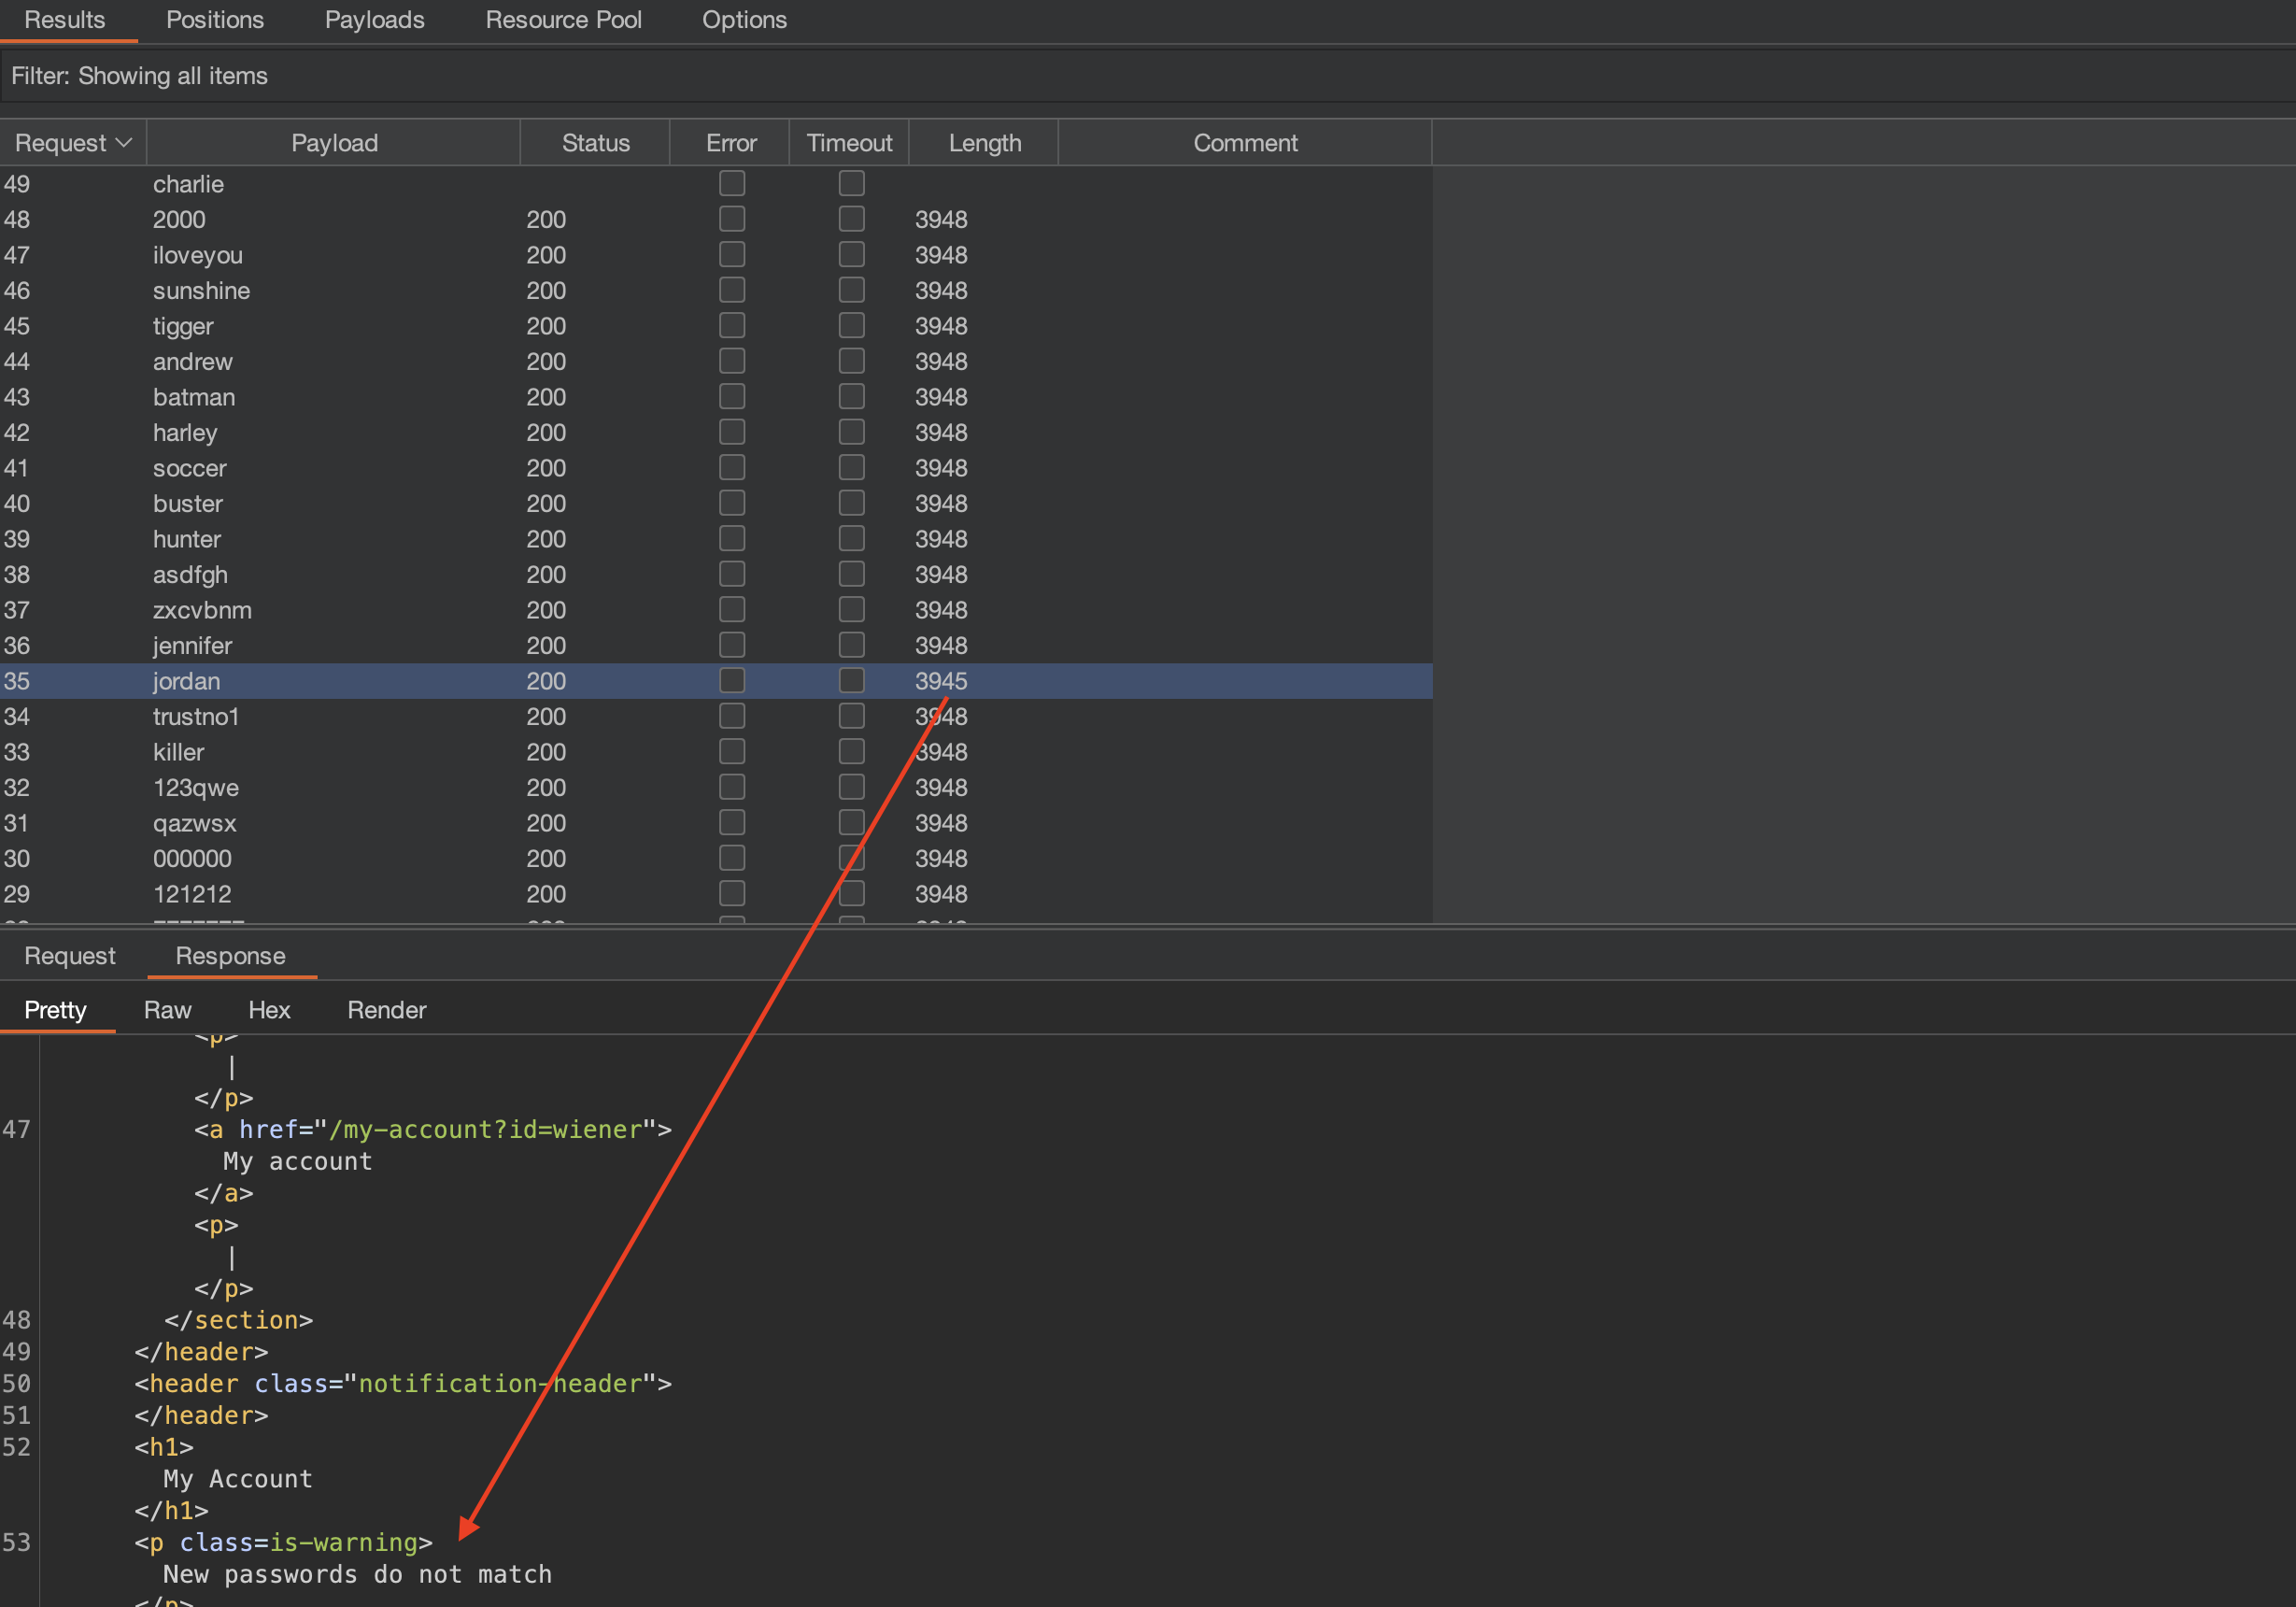Select the result row with payload trustno1
2296x1607 pixels.
click(x=196, y=717)
